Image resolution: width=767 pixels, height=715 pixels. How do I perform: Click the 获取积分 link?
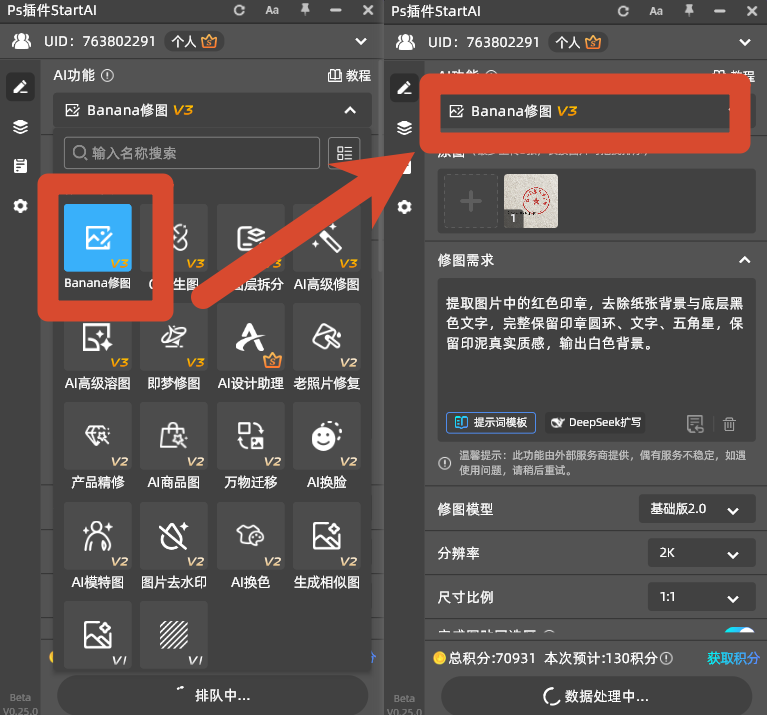click(x=733, y=658)
